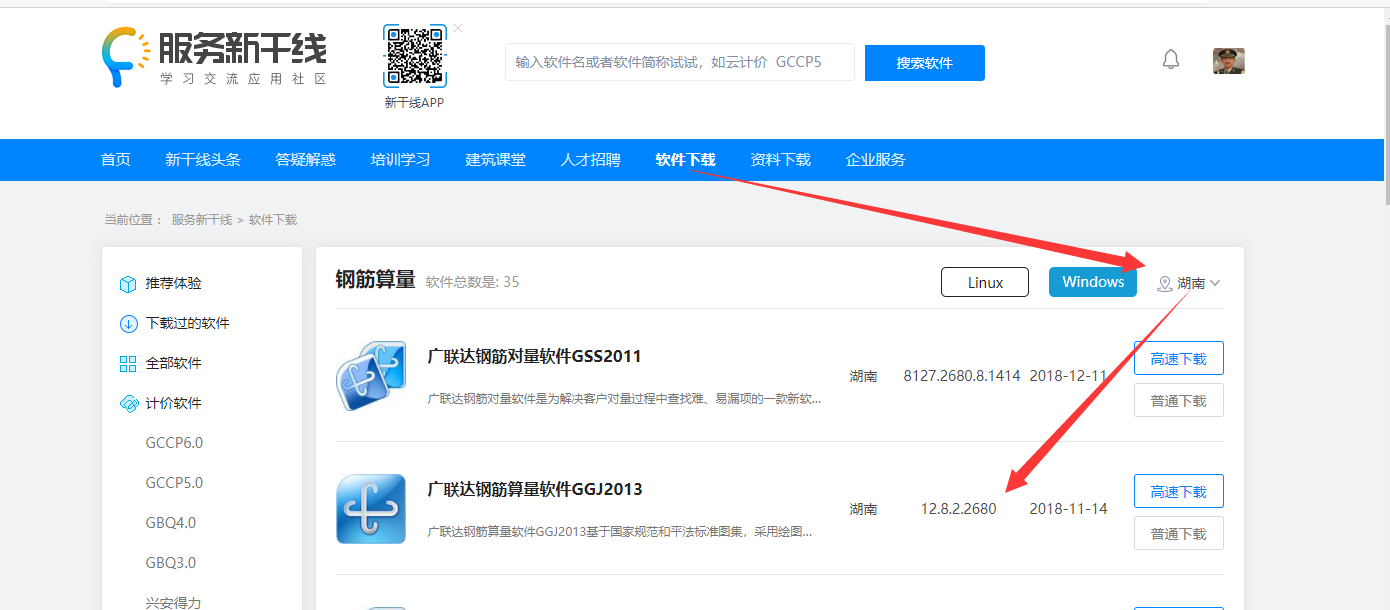
Task: Open the user avatar profile
Action: point(1229,61)
